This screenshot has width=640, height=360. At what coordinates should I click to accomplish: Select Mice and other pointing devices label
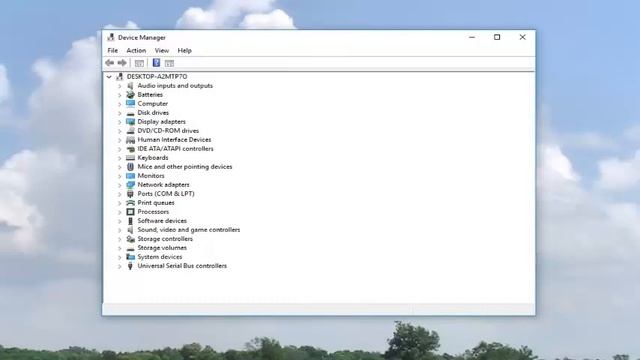(185, 167)
